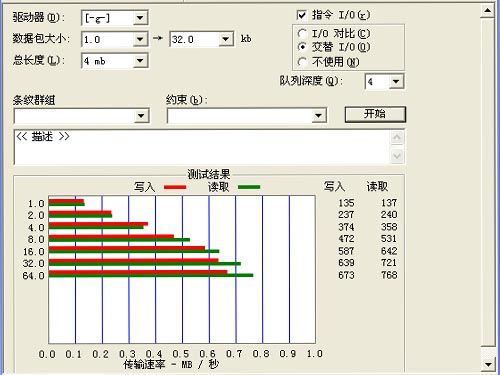
Task: Click the 64.0 row label in chart
Action: click(33, 276)
